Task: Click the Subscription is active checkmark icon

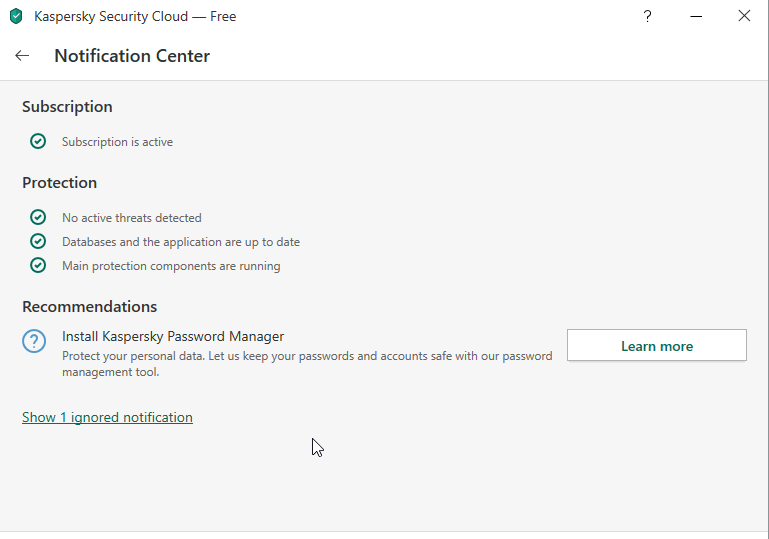Action: coord(38,142)
